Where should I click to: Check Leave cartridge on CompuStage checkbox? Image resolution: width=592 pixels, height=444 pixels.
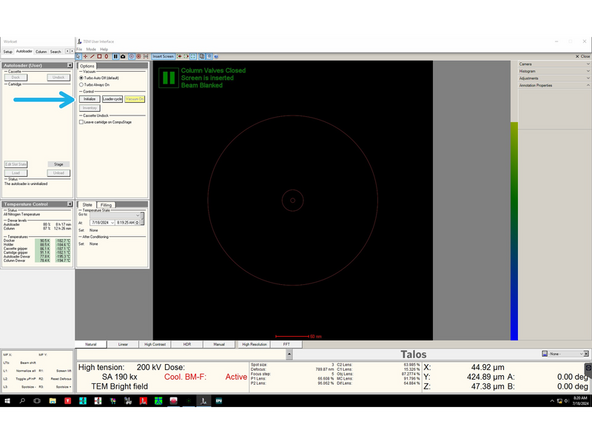81,122
